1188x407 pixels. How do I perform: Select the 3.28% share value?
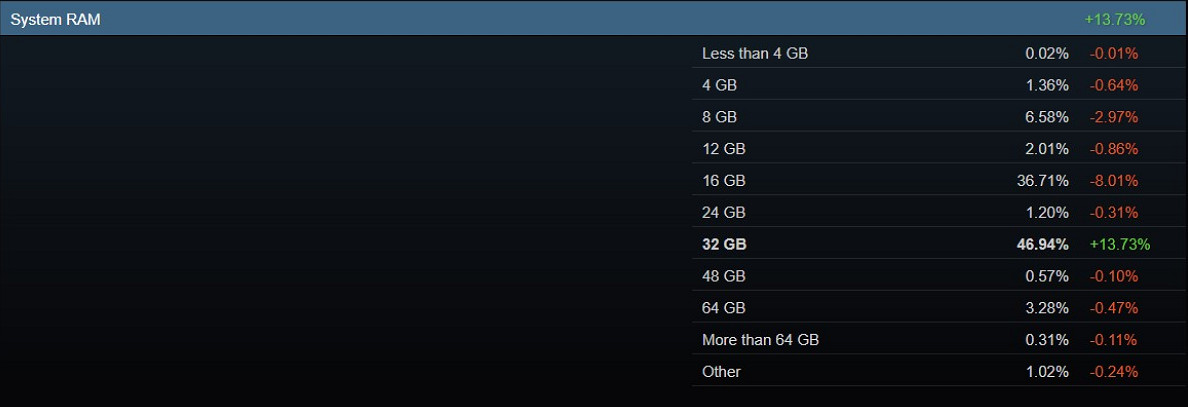tap(1046, 308)
